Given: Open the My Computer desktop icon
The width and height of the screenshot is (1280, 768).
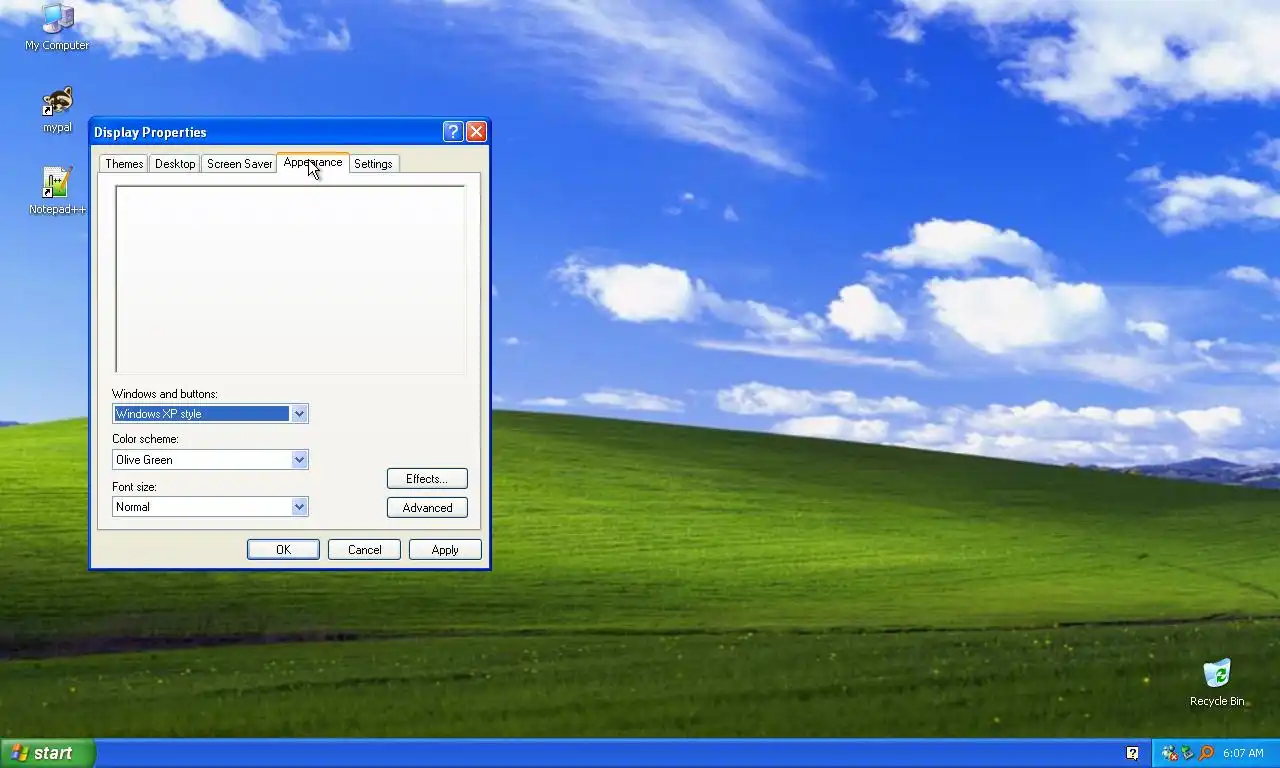Looking at the screenshot, I should coord(57,27).
